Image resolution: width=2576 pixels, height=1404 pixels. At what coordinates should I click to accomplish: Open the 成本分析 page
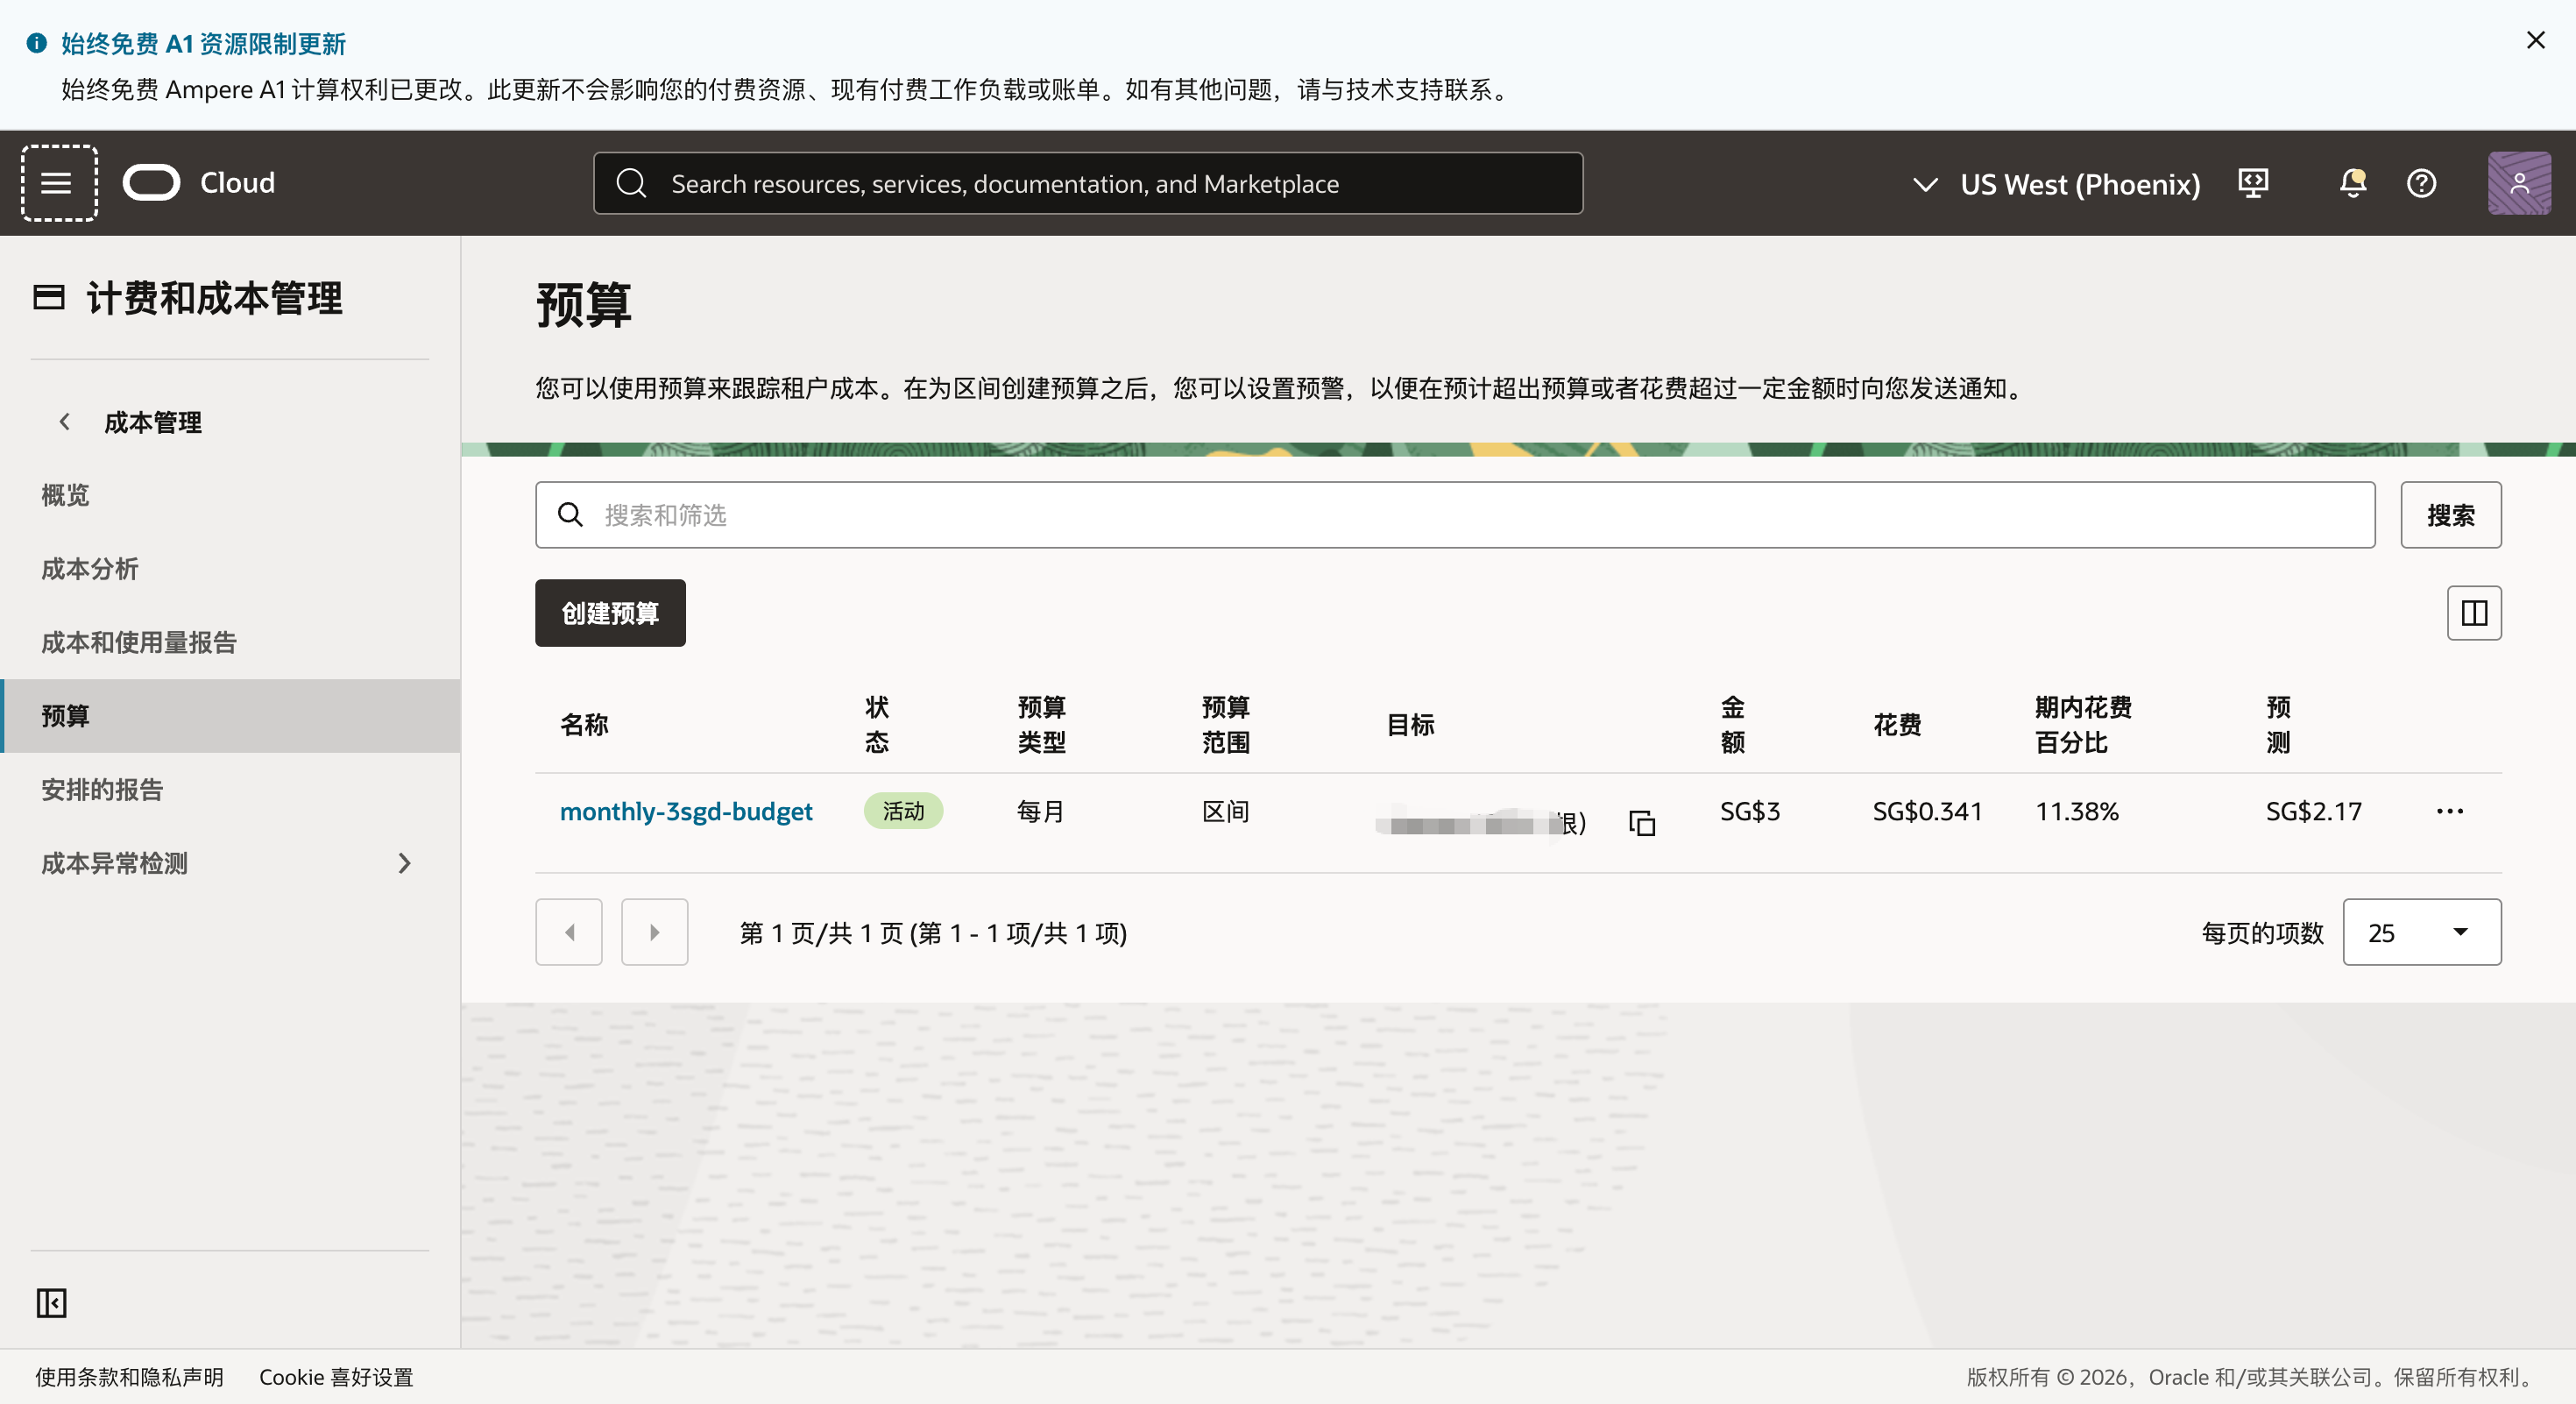tap(90, 569)
